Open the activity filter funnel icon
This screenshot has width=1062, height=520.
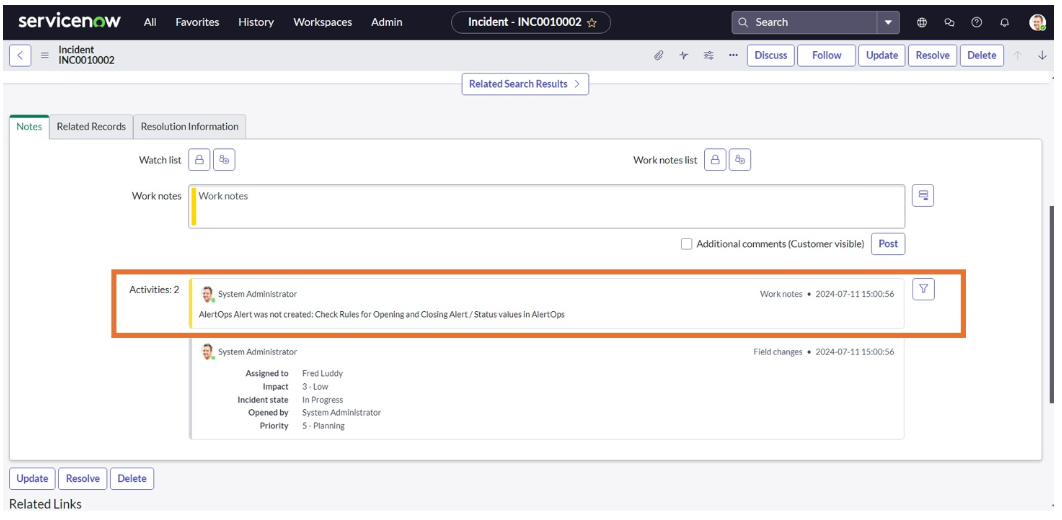tap(923, 289)
